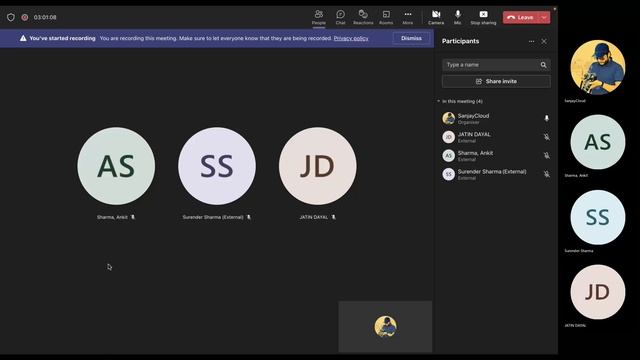Click the participant search magnifier icon
The width and height of the screenshot is (640, 360).
544,65
